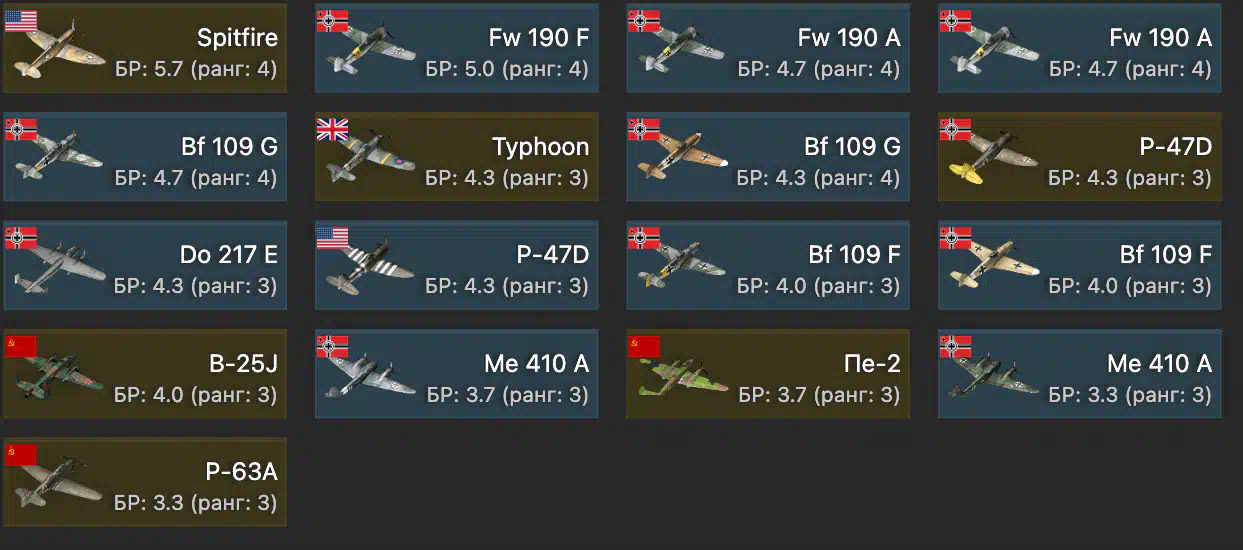This screenshot has height=550, width=1243.
Task: Click the Soviet flag on the P-63A card
Action: coord(21,454)
